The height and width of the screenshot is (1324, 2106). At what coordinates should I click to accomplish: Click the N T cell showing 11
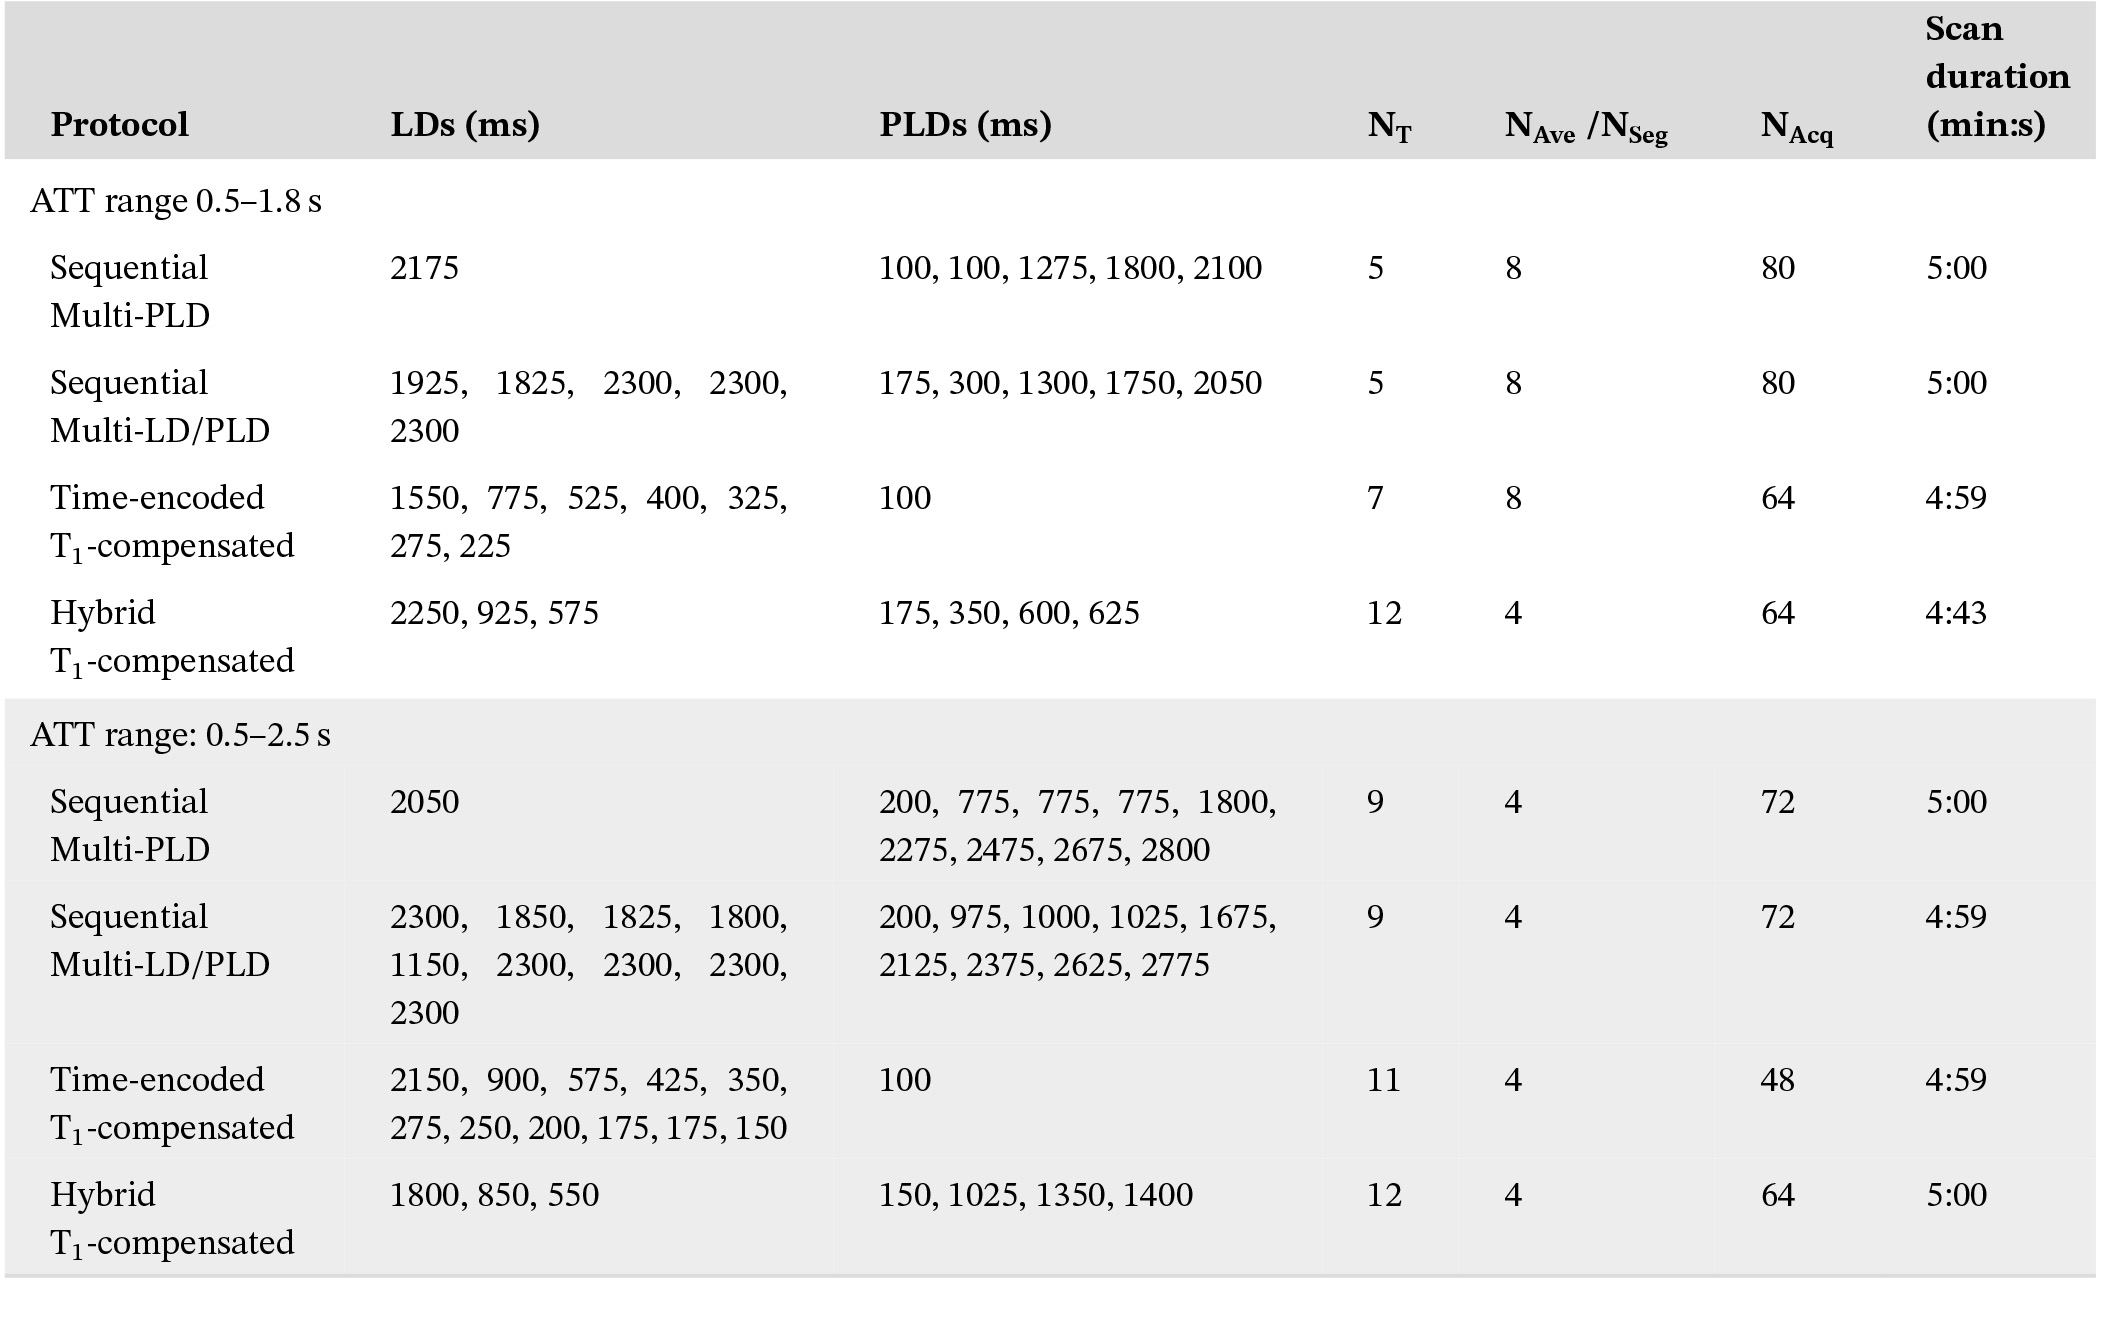pos(1383,1080)
